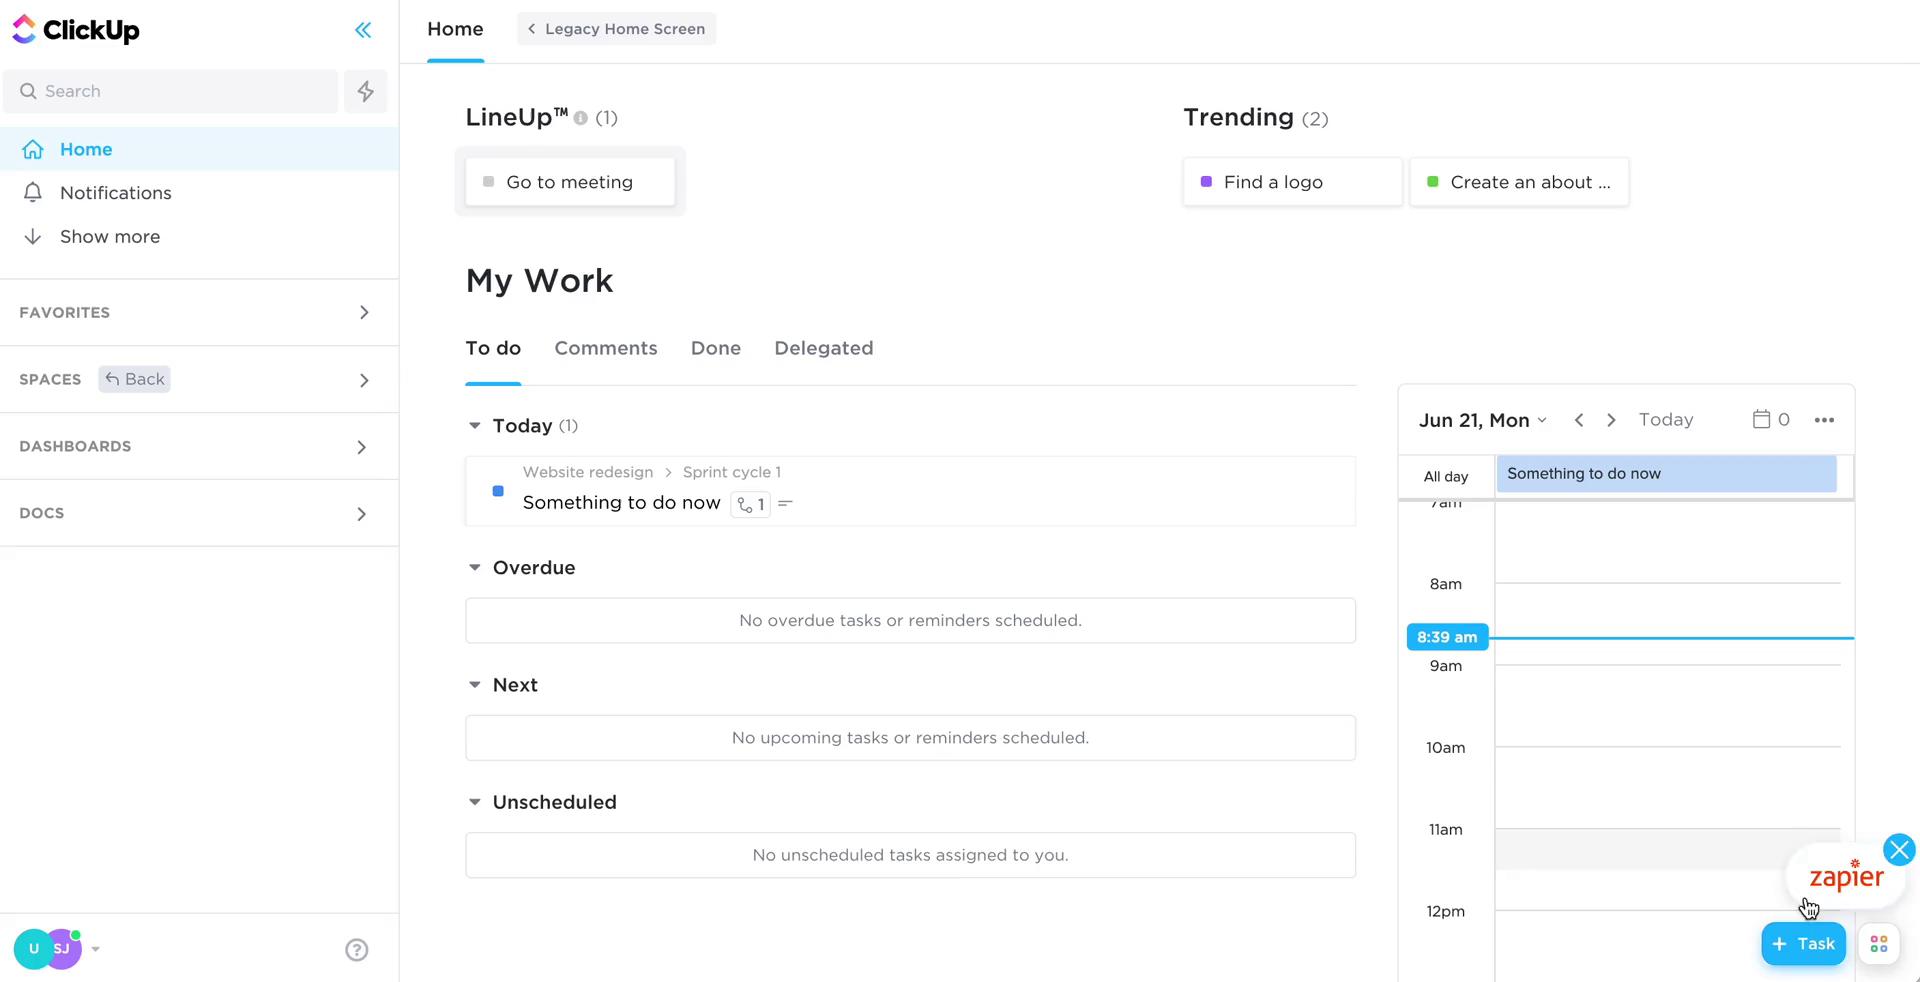Expand the Favorites section
Image resolution: width=1920 pixels, height=982 pixels.
(x=364, y=313)
